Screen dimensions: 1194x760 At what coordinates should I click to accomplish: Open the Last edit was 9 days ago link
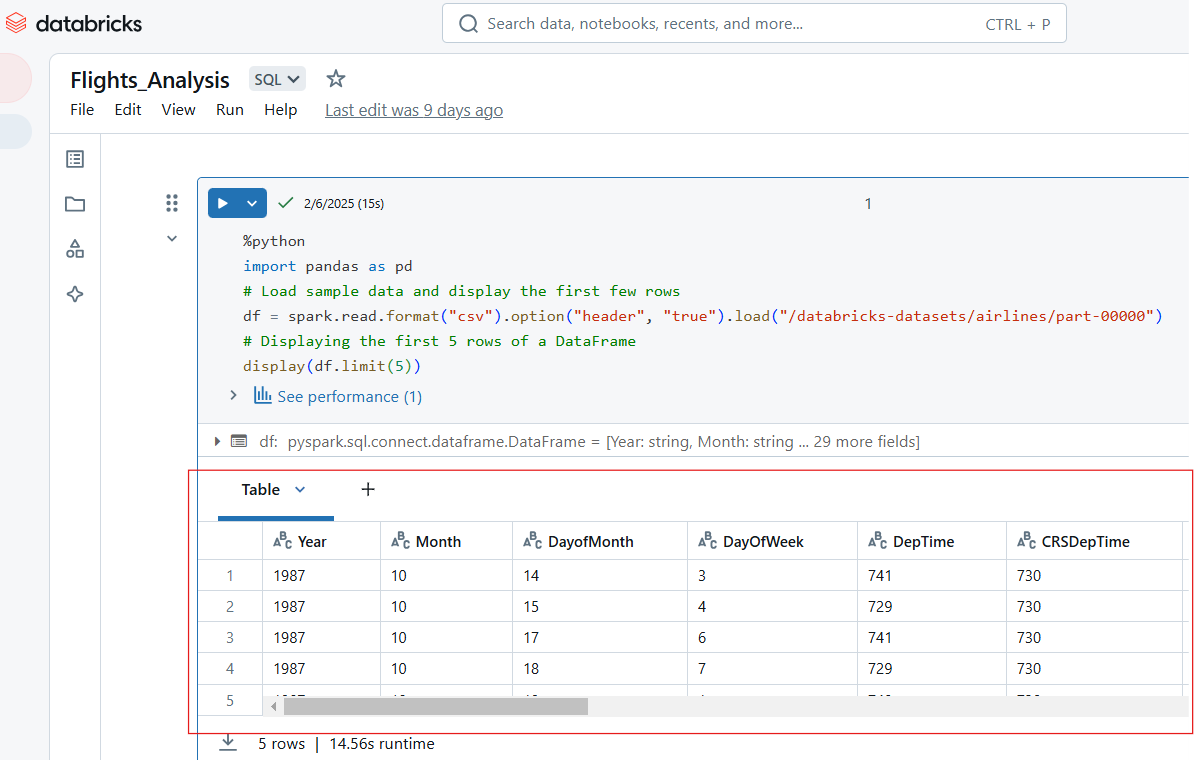(413, 110)
